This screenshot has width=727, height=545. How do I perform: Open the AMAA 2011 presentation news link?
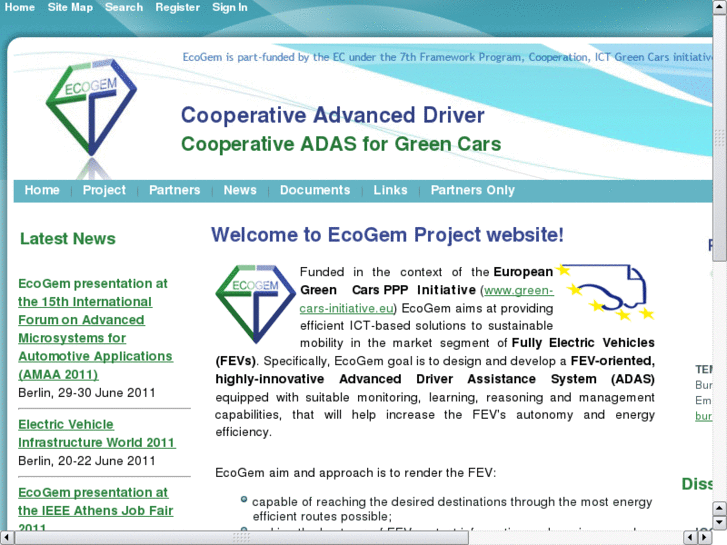pos(95,329)
